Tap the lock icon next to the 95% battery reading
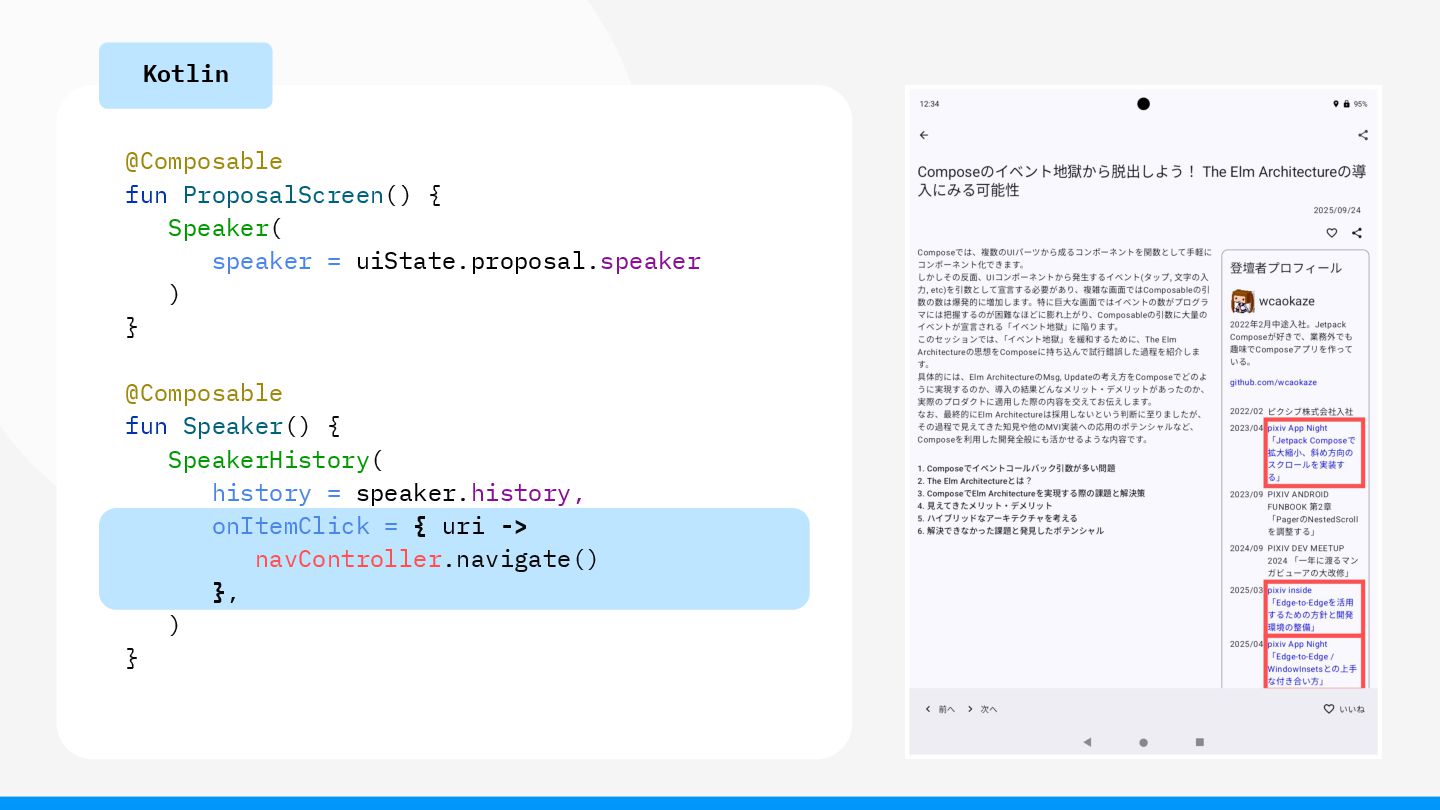The height and width of the screenshot is (810, 1440). (x=1346, y=104)
